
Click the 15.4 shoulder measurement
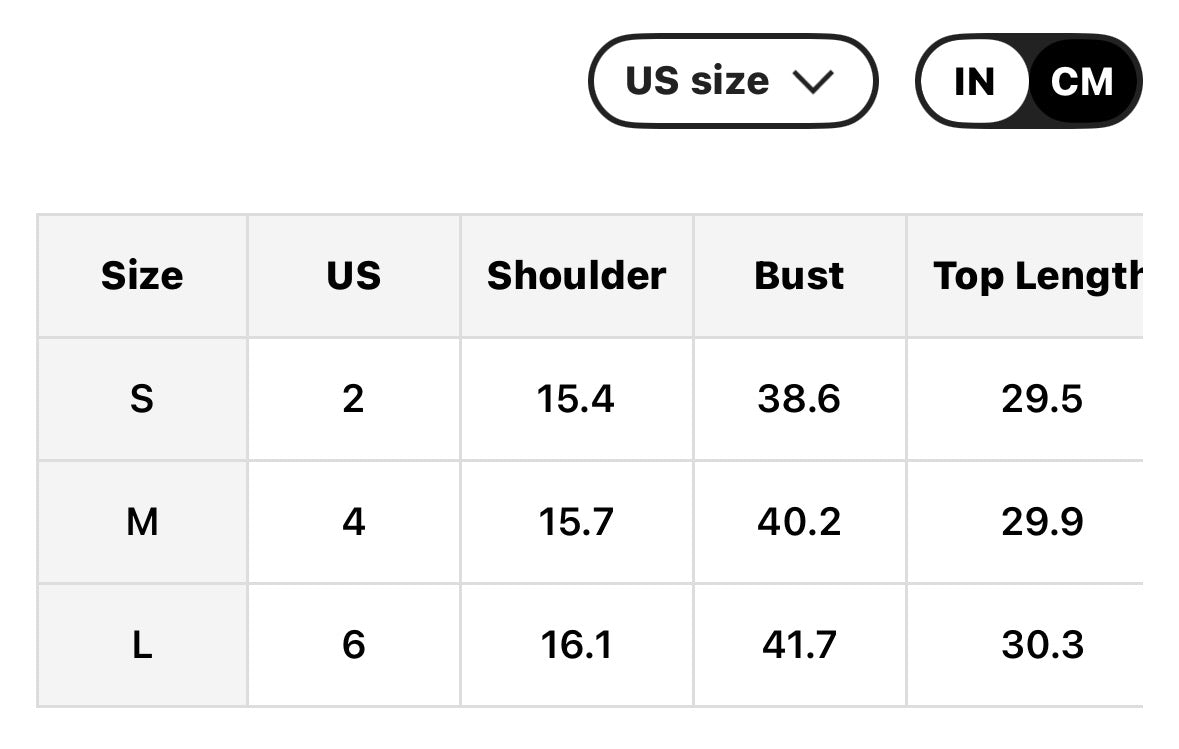(576, 399)
